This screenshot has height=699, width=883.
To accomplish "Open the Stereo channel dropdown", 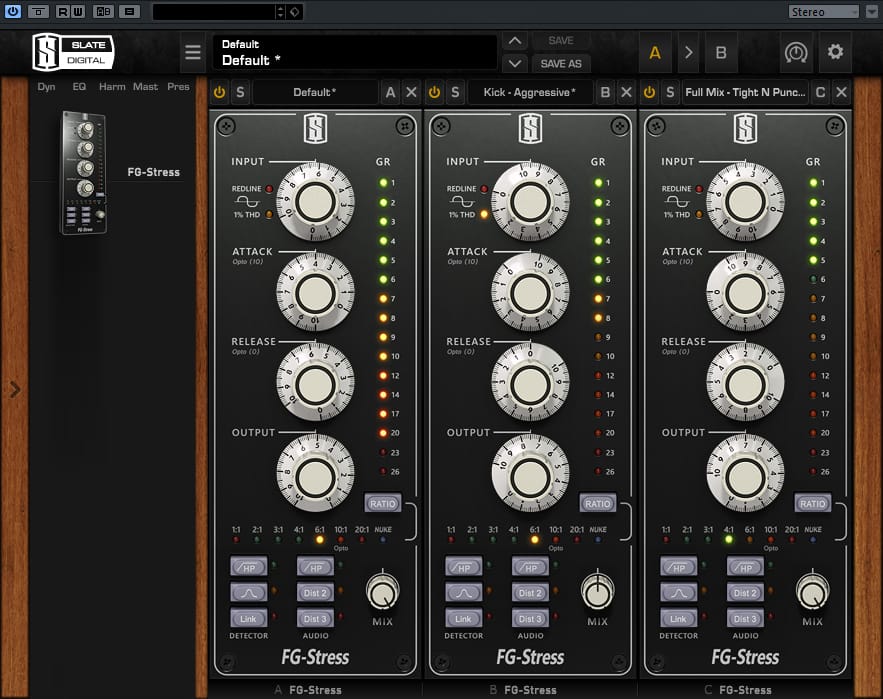I will pos(823,12).
